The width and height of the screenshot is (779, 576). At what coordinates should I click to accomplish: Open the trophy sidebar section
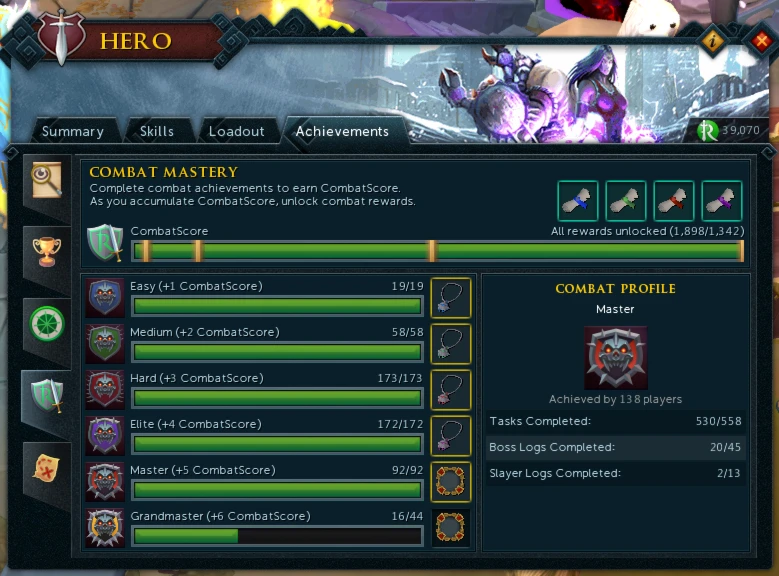coord(46,251)
